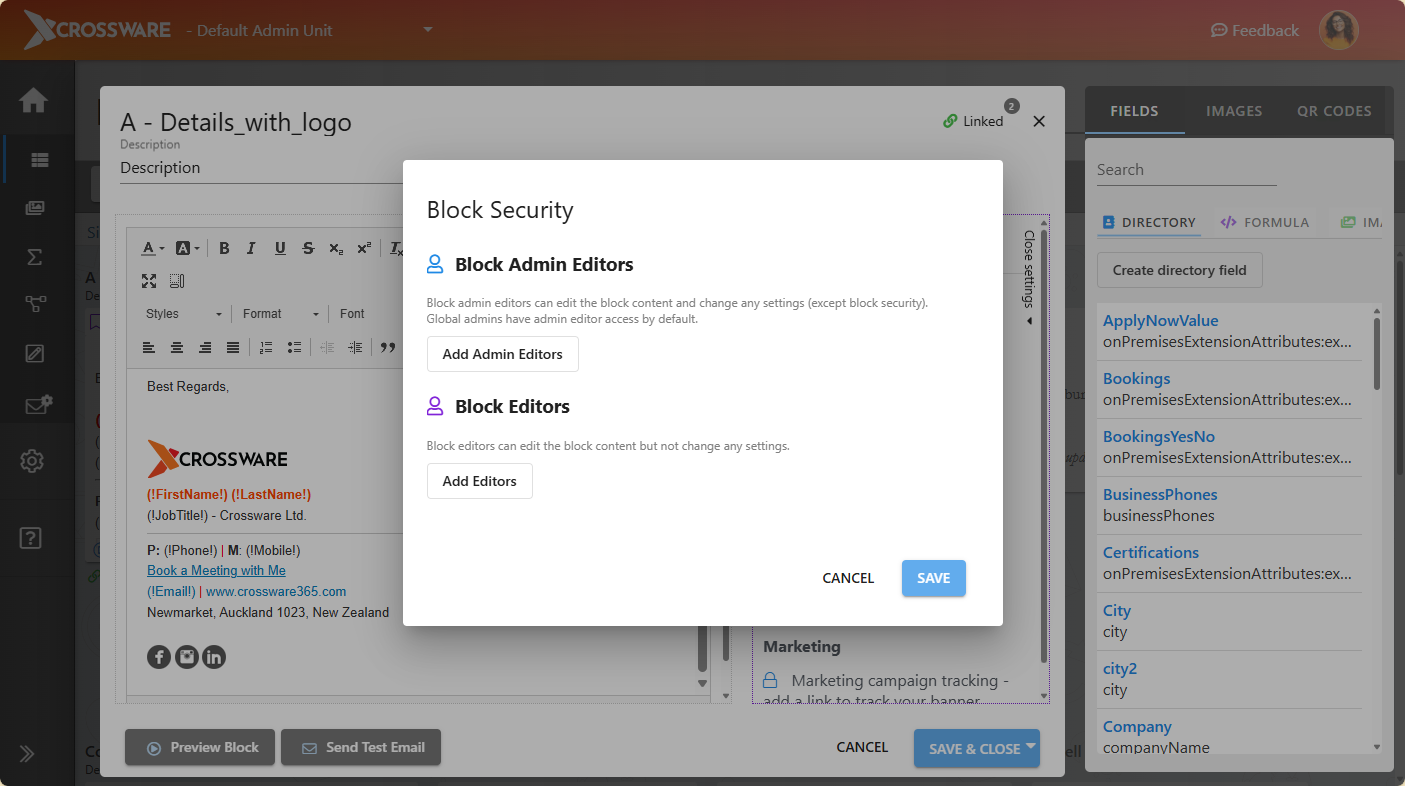Click the help question mark icon
Screen dimensions: 1405x786
[x=31, y=538]
